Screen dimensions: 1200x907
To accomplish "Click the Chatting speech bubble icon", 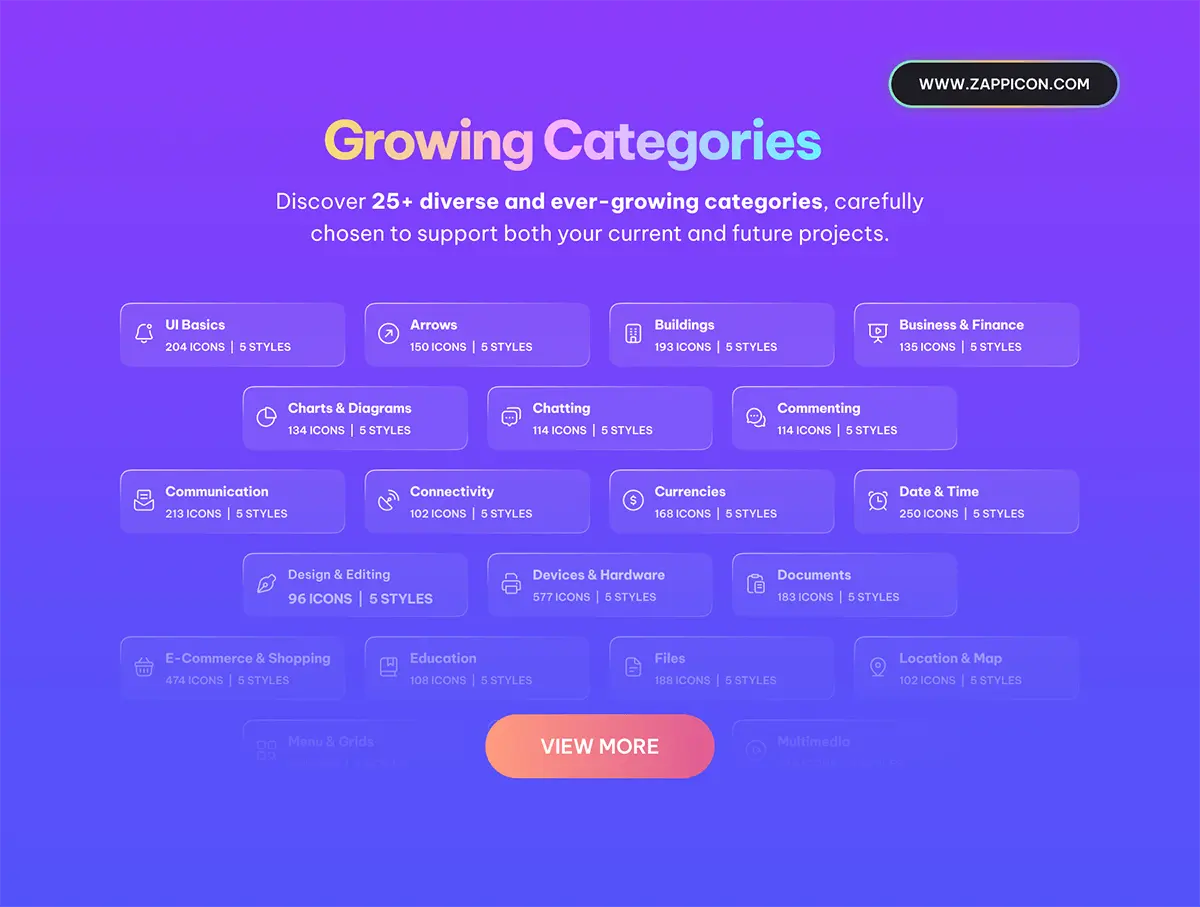I will point(511,418).
